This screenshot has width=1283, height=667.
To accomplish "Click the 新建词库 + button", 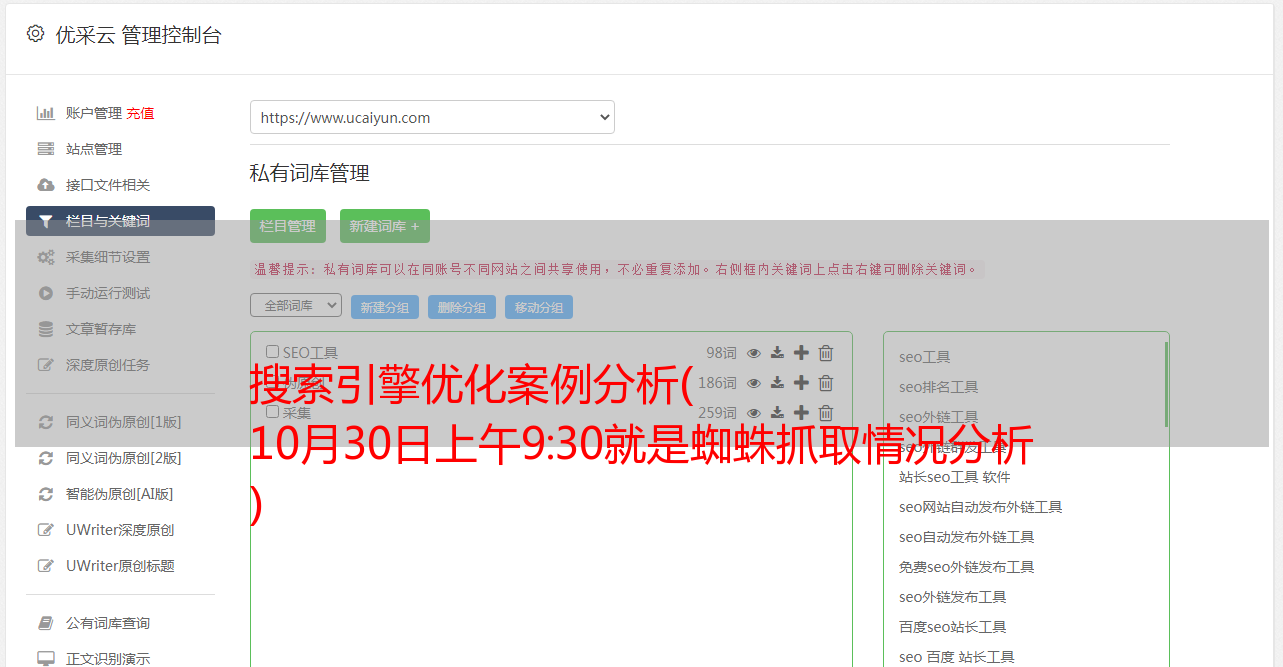I will click(385, 226).
